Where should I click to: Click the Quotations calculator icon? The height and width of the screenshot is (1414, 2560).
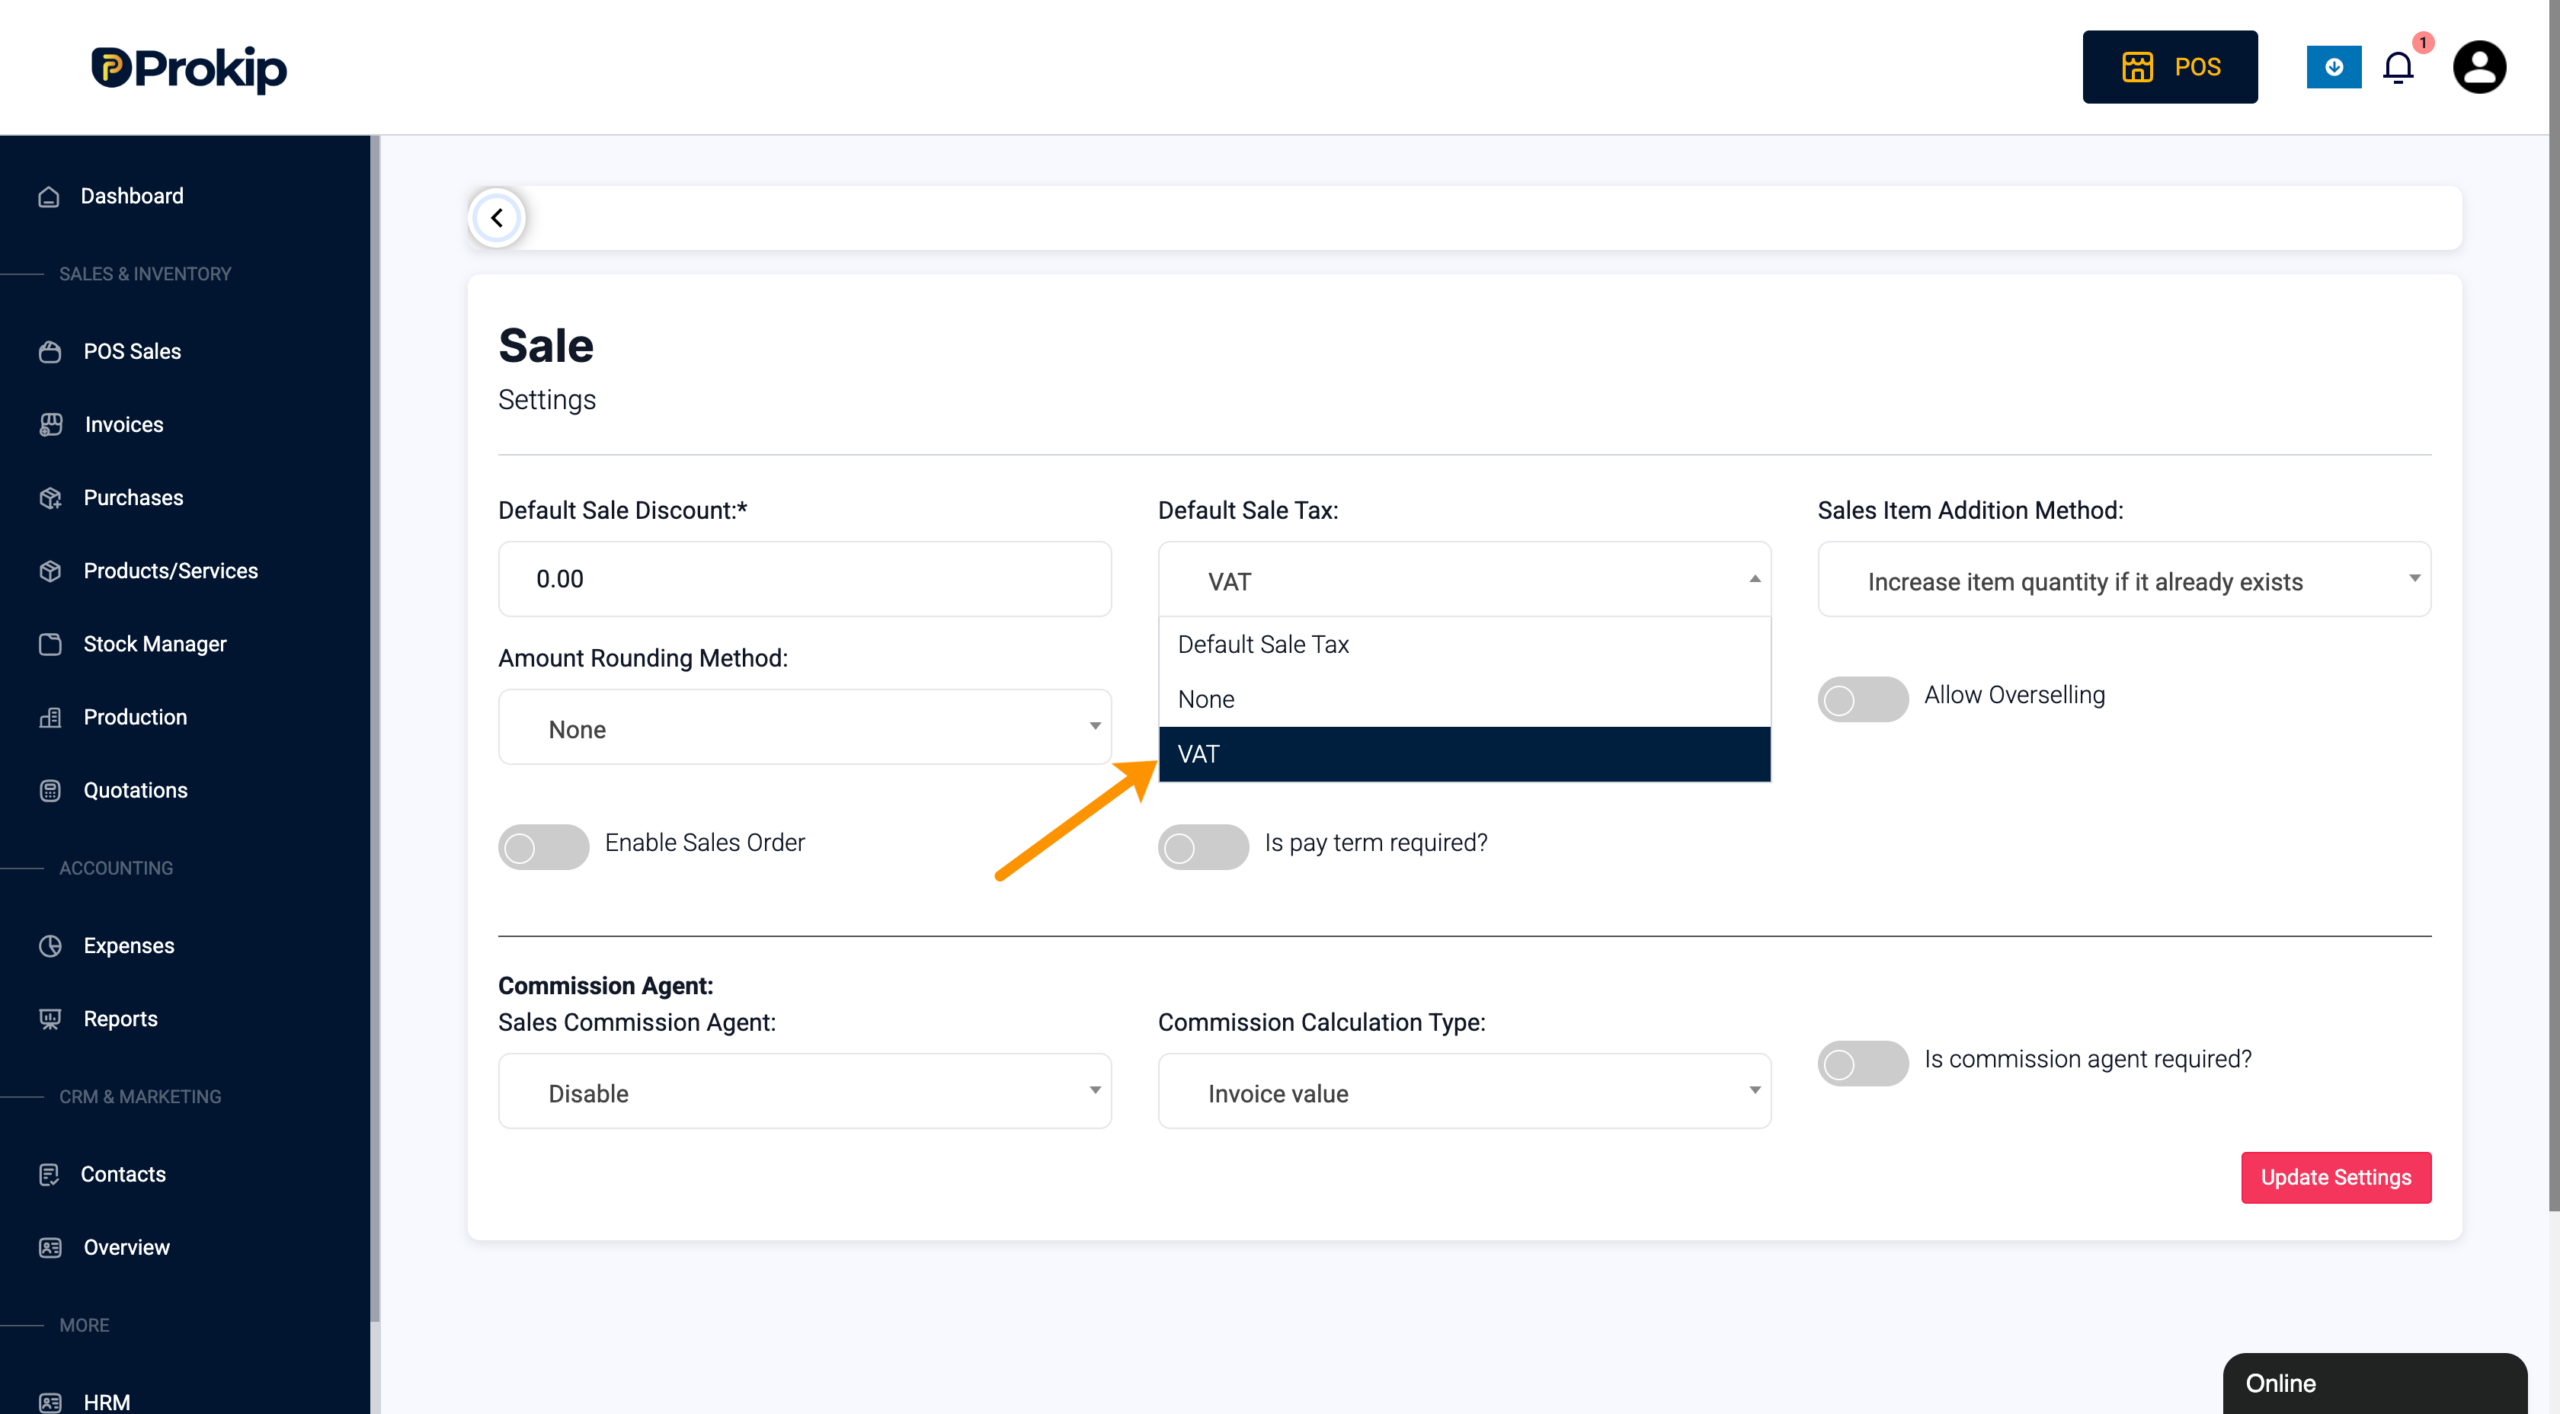pyautogui.click(x=50, y=790)
